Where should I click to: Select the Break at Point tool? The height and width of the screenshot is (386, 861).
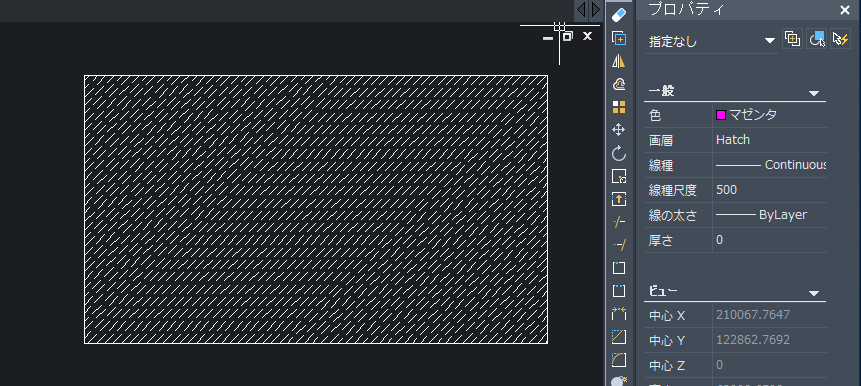point(619,268)
